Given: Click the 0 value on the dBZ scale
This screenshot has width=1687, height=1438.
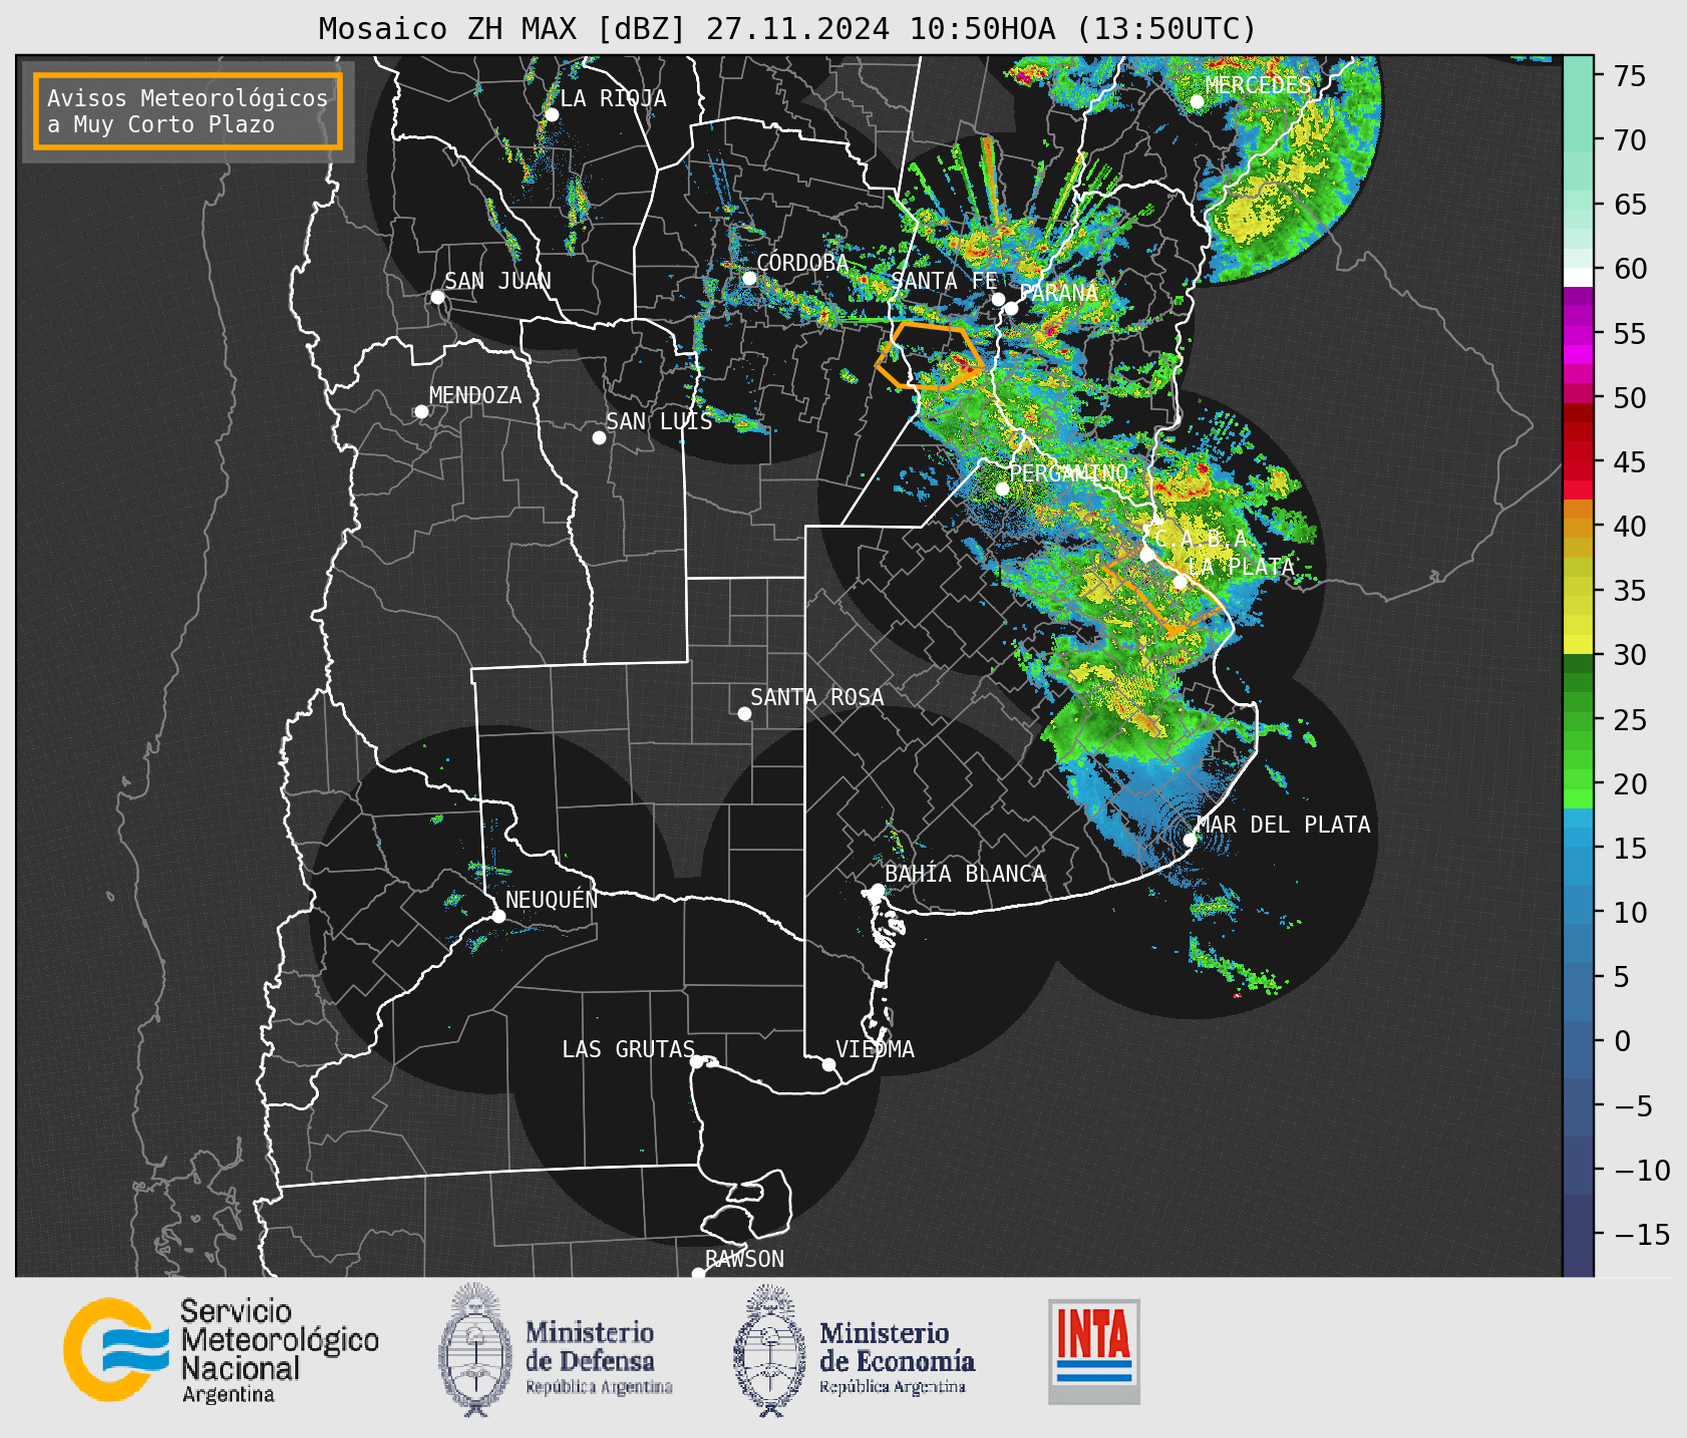Looking at the screenshot, I should [x=1622, y=1041].
